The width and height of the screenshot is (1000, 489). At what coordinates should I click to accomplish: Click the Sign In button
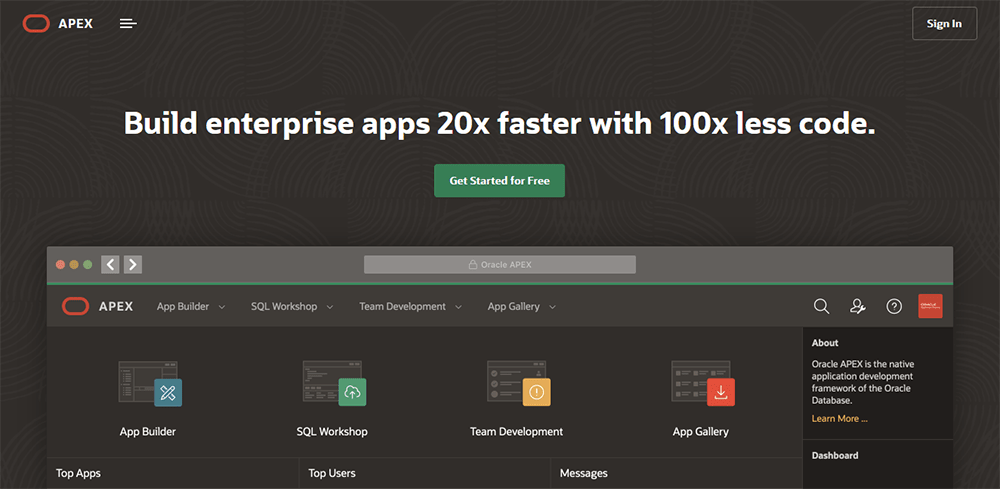click(x=944, y=24)
